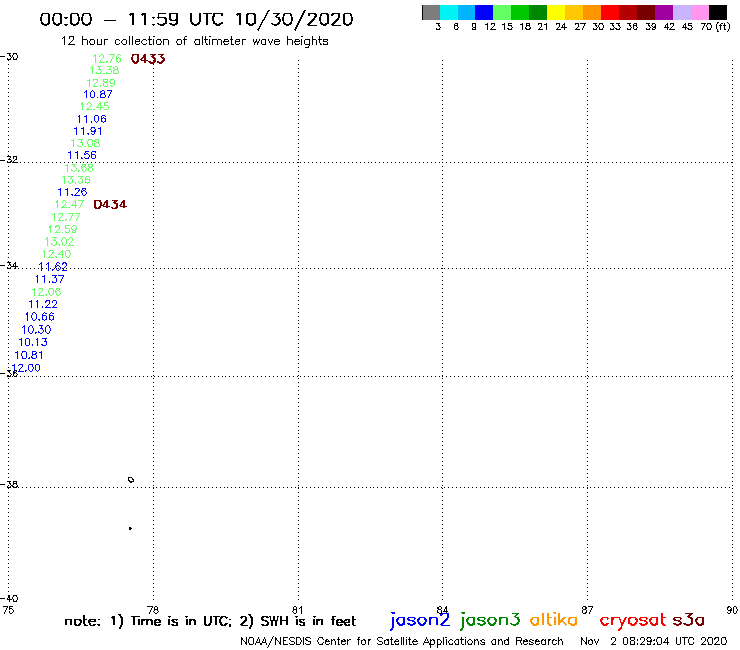Click the lavender color scale swatch
This screenshot has width=740, height=650.
tap(681, 12)
